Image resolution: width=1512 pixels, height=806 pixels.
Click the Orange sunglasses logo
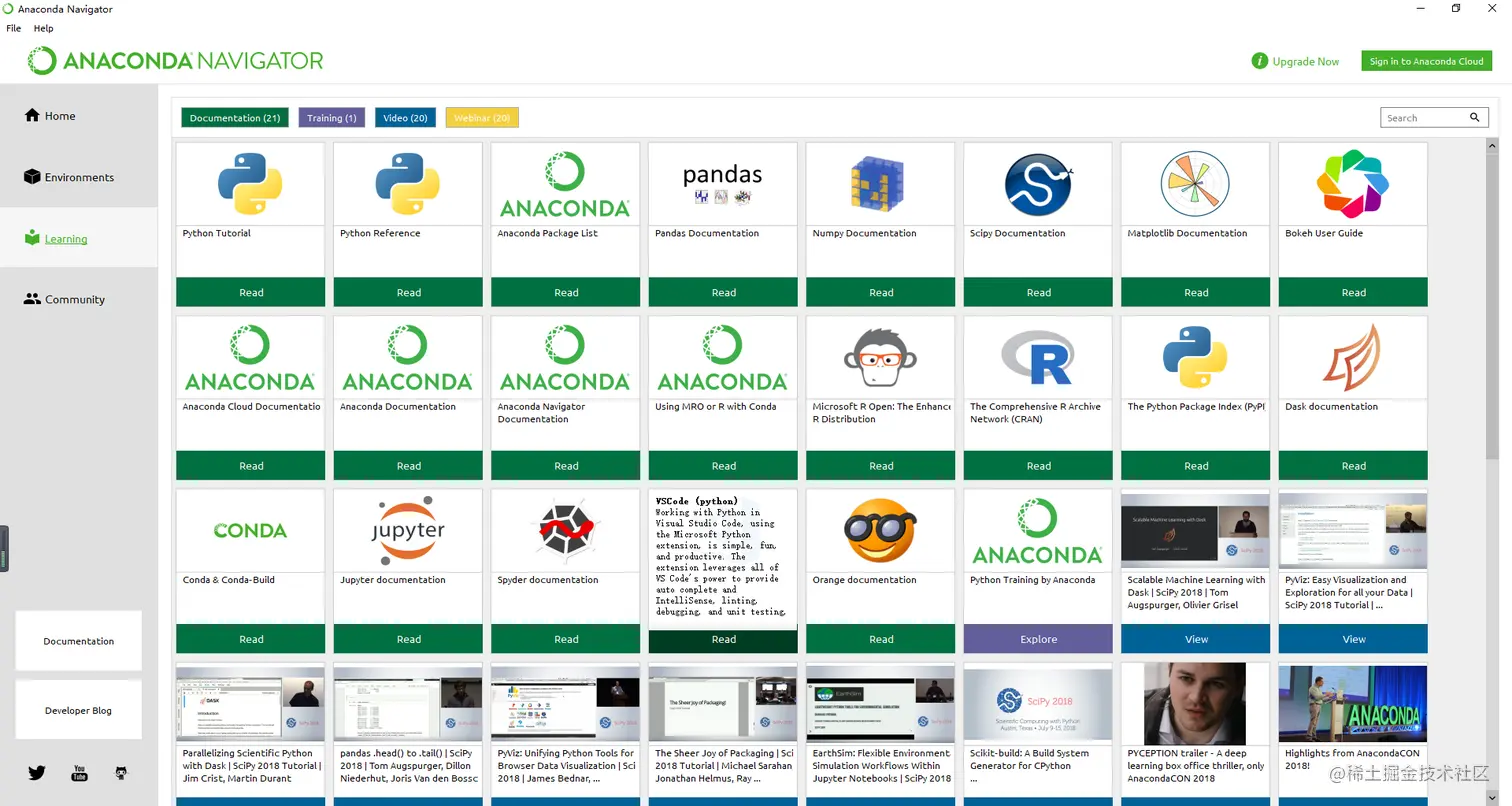pyautogui.click(x=880, y=531)
